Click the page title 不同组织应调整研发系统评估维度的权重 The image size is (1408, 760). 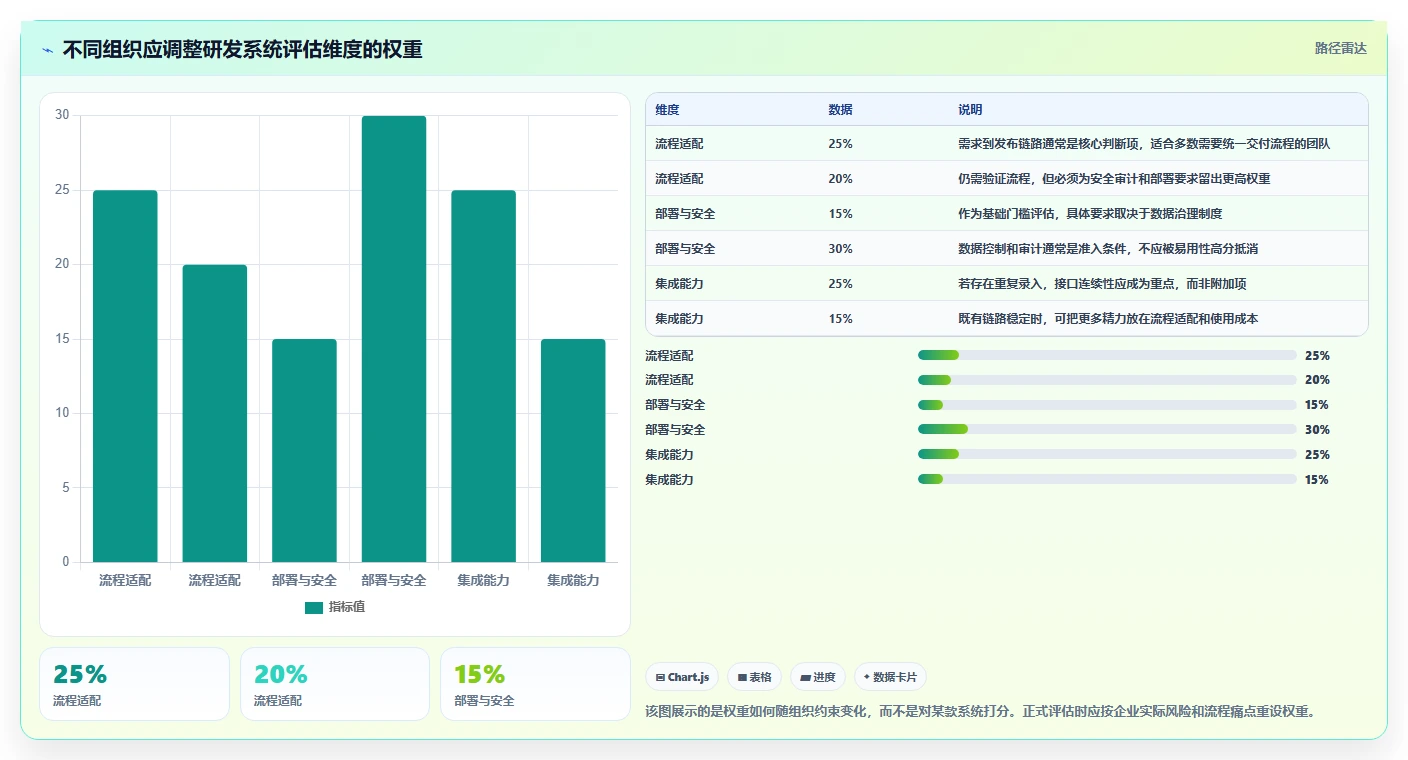(x=242, y=49)
